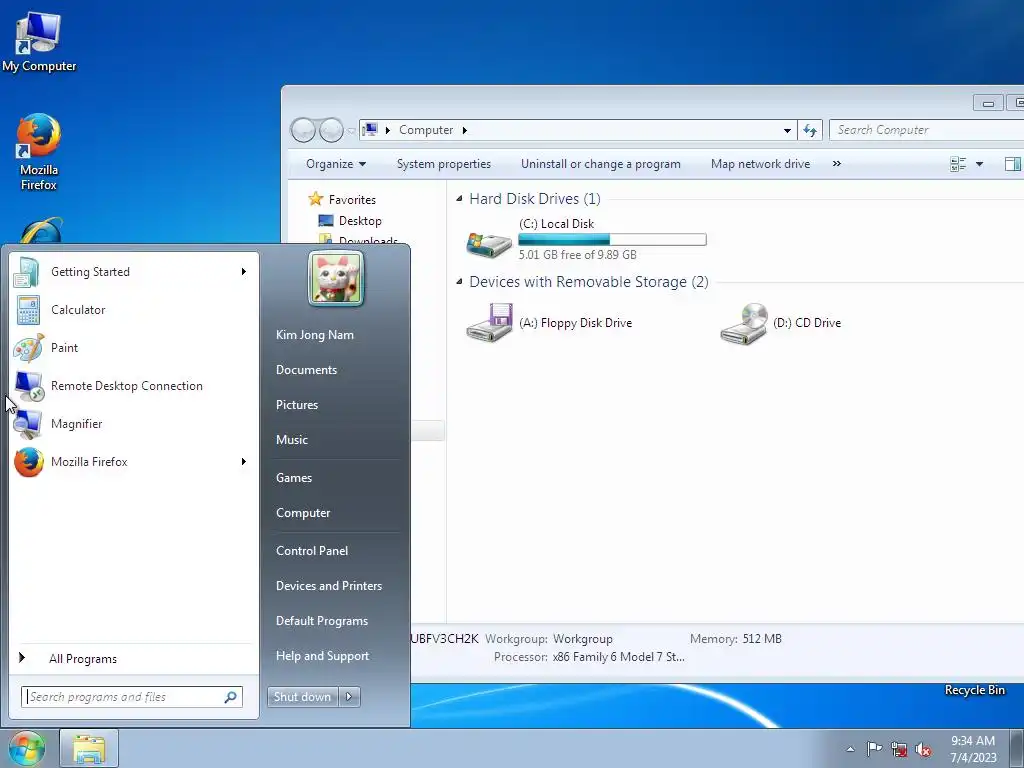Screen dimensions: 1024x768
Task: Open the view options dropdown arrow
Action: 979,164
